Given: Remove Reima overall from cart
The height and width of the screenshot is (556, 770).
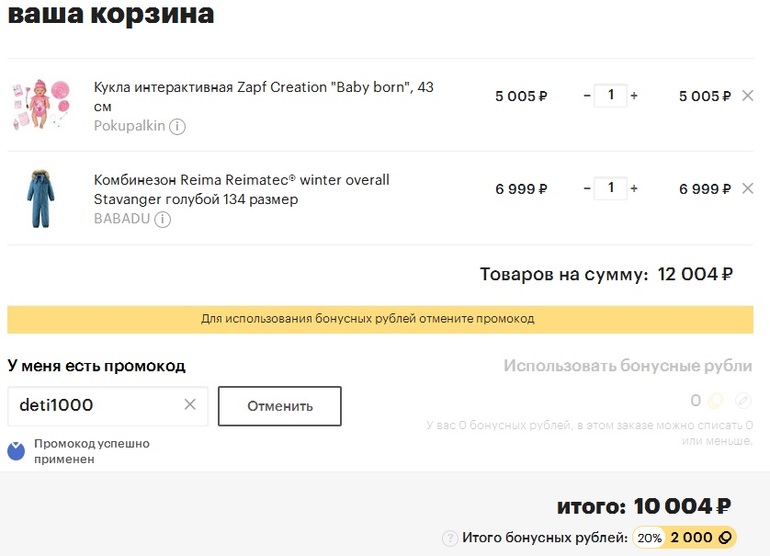Looking at the screenshot, I should click(x=747, y=188).
